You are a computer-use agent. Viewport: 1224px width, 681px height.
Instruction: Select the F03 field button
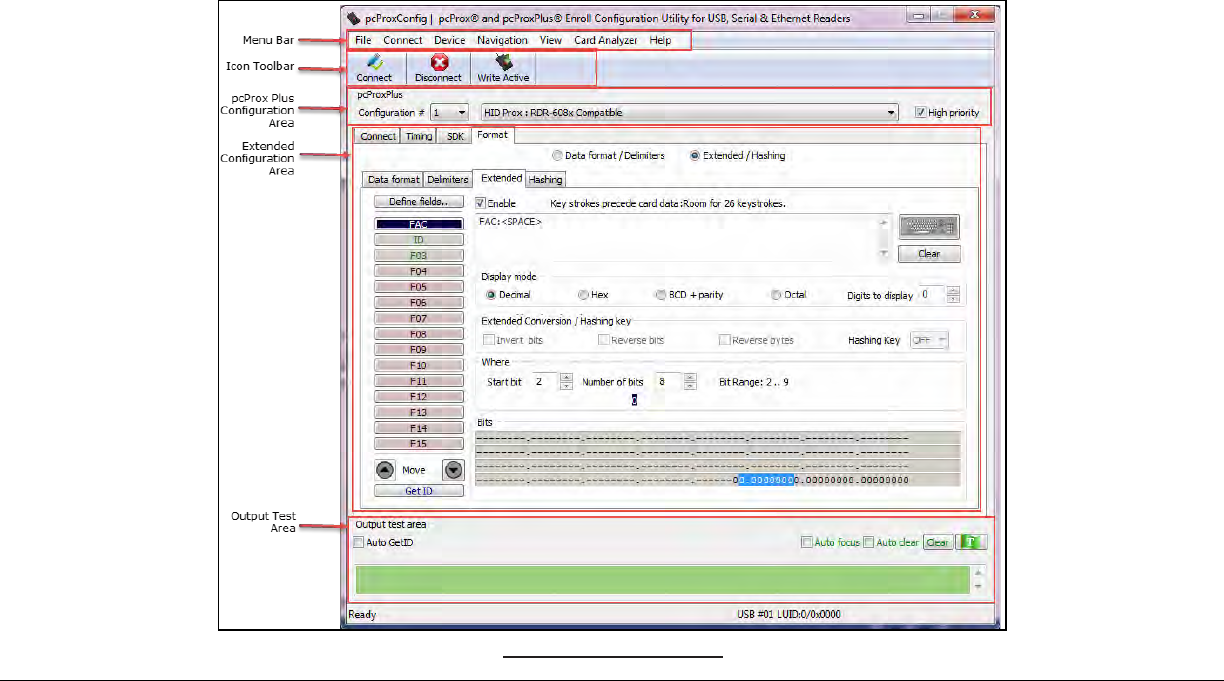tap(419, 256)
